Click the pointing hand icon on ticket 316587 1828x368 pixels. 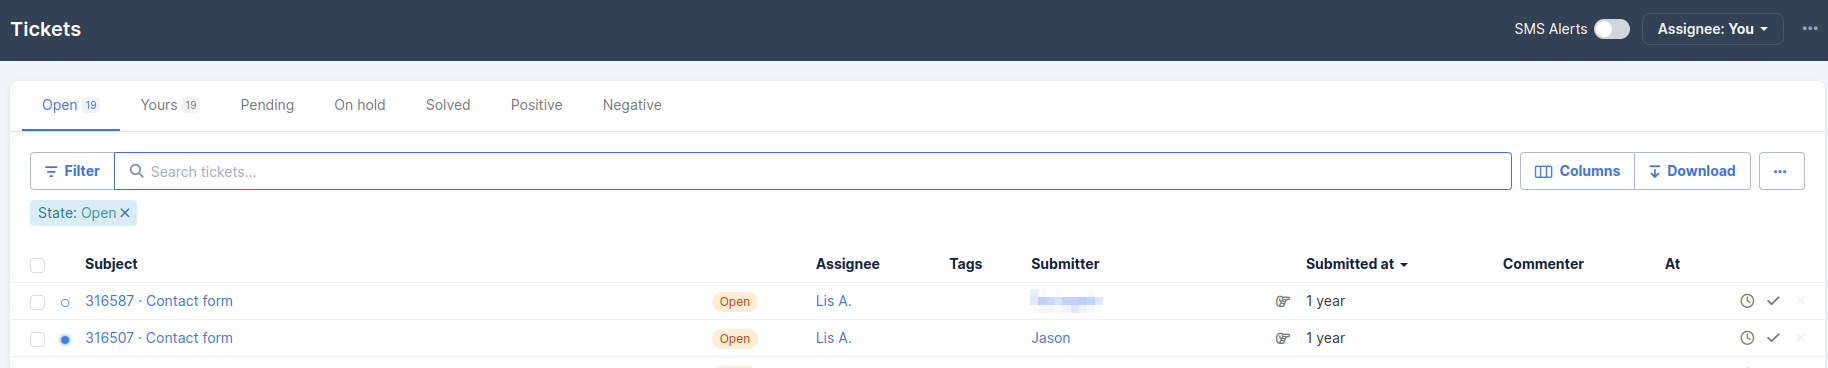(x=1283, y=301)
